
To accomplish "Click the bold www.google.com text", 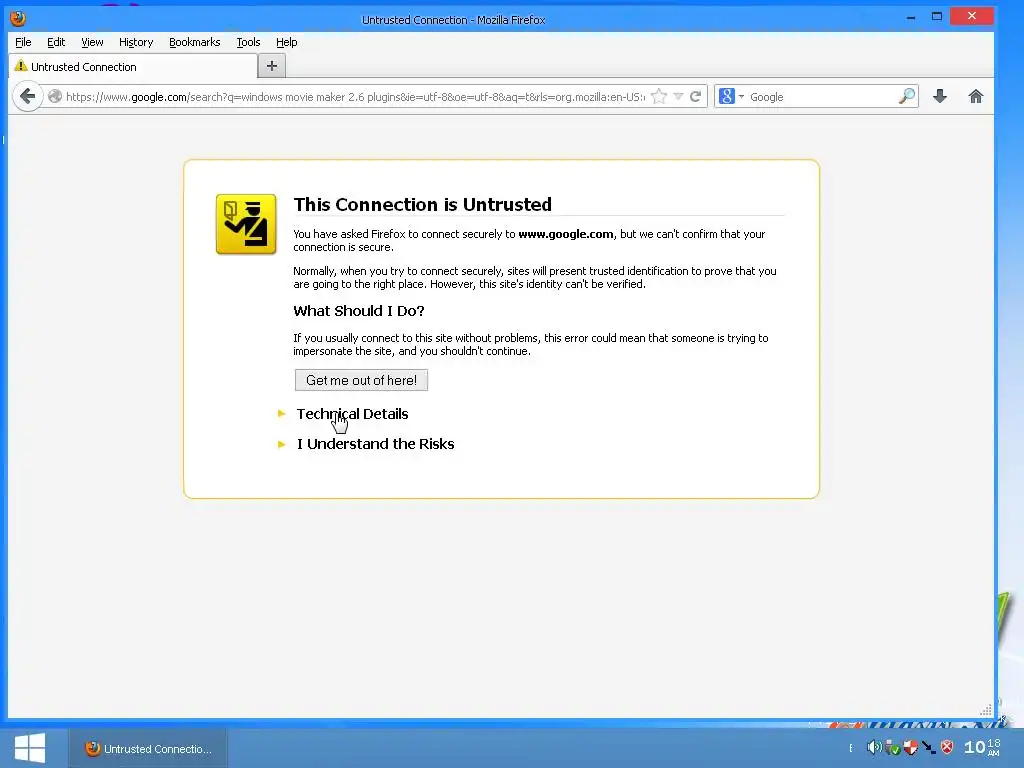I will 566,234.
